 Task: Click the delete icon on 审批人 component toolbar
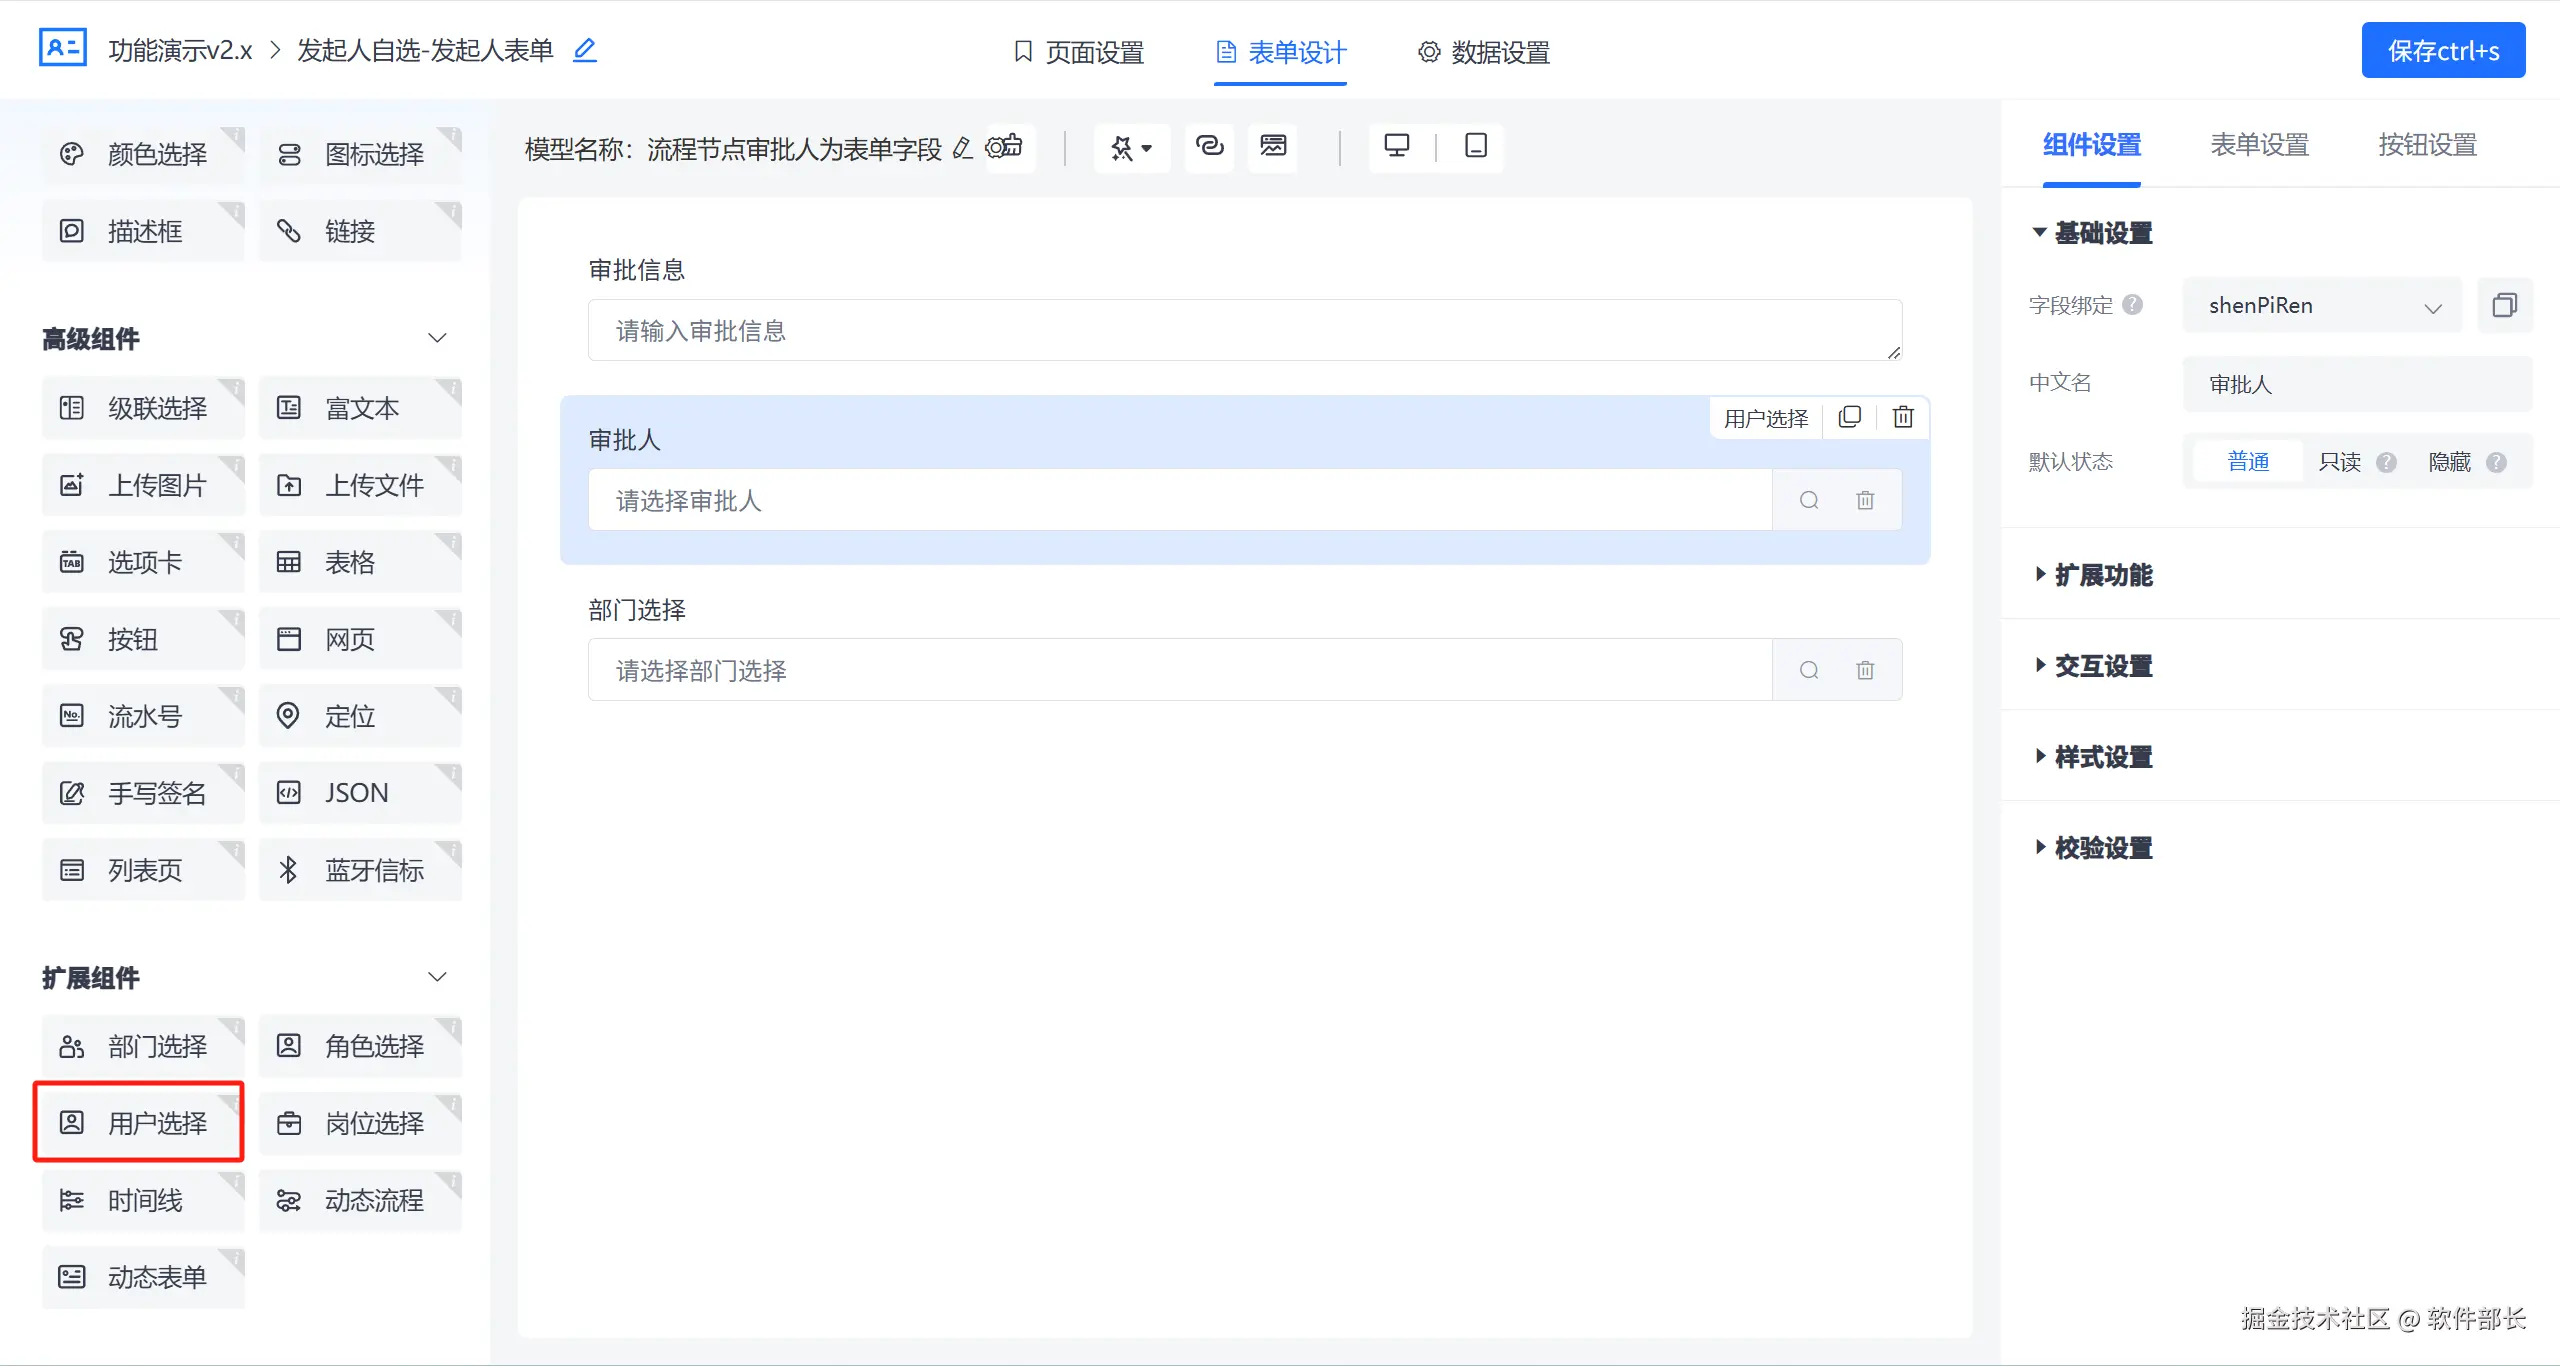(x=1903, y=417)
